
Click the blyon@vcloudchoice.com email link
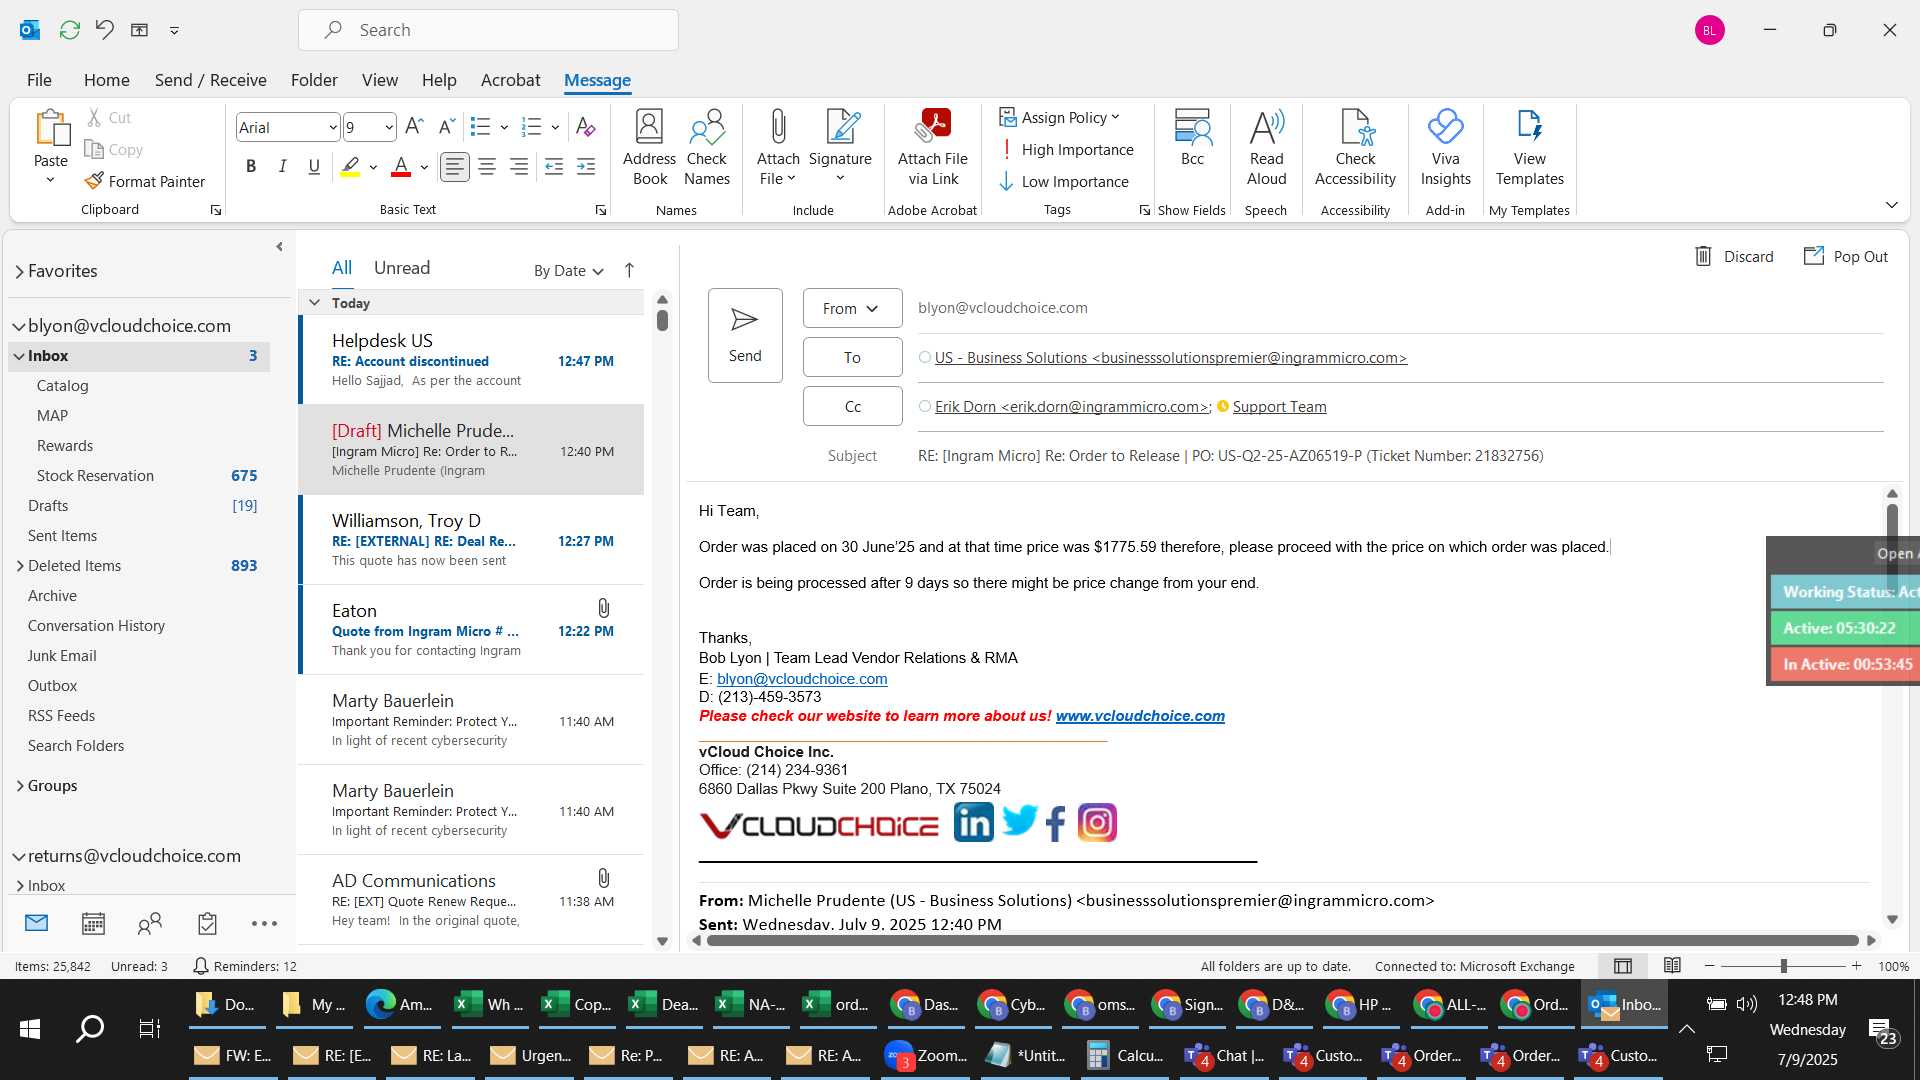coord(802,679)
